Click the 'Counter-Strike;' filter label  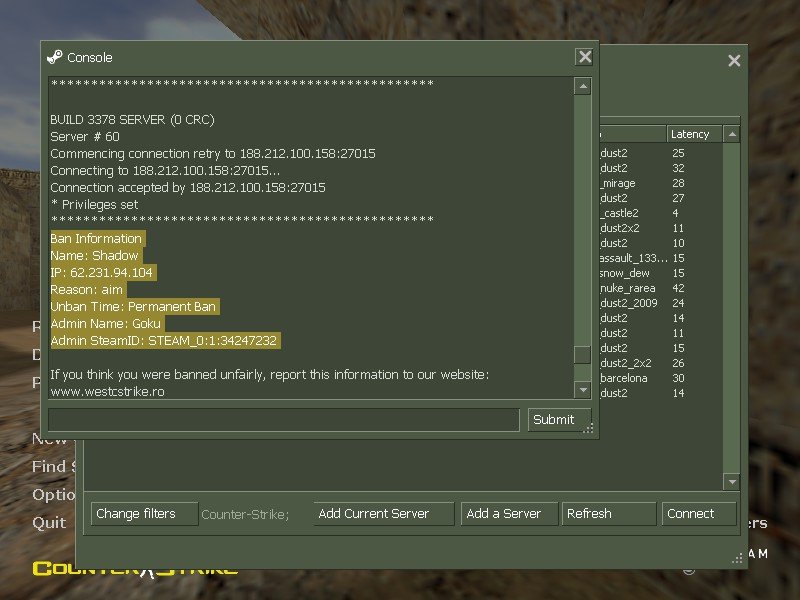[x=245, y=514]
